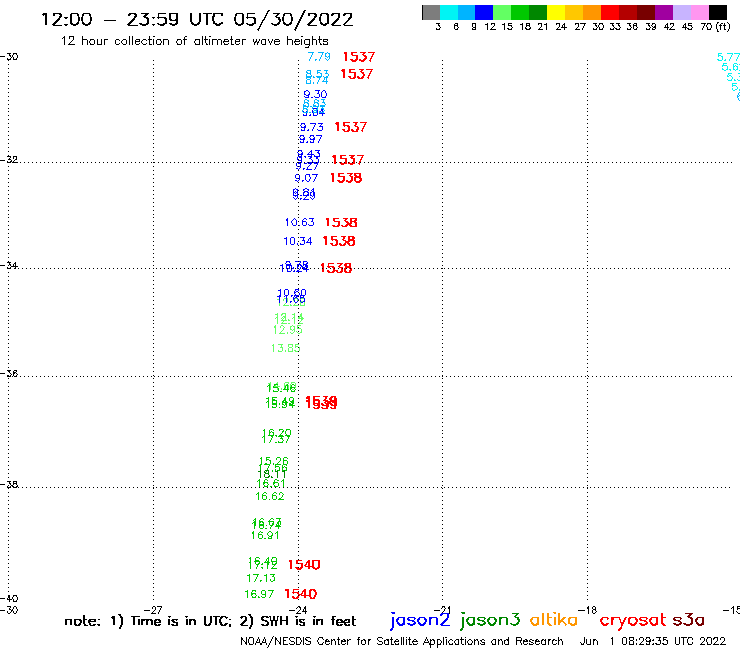
Task: Click the '70 (ft)' color scale label
Action: tap(715, 27)
